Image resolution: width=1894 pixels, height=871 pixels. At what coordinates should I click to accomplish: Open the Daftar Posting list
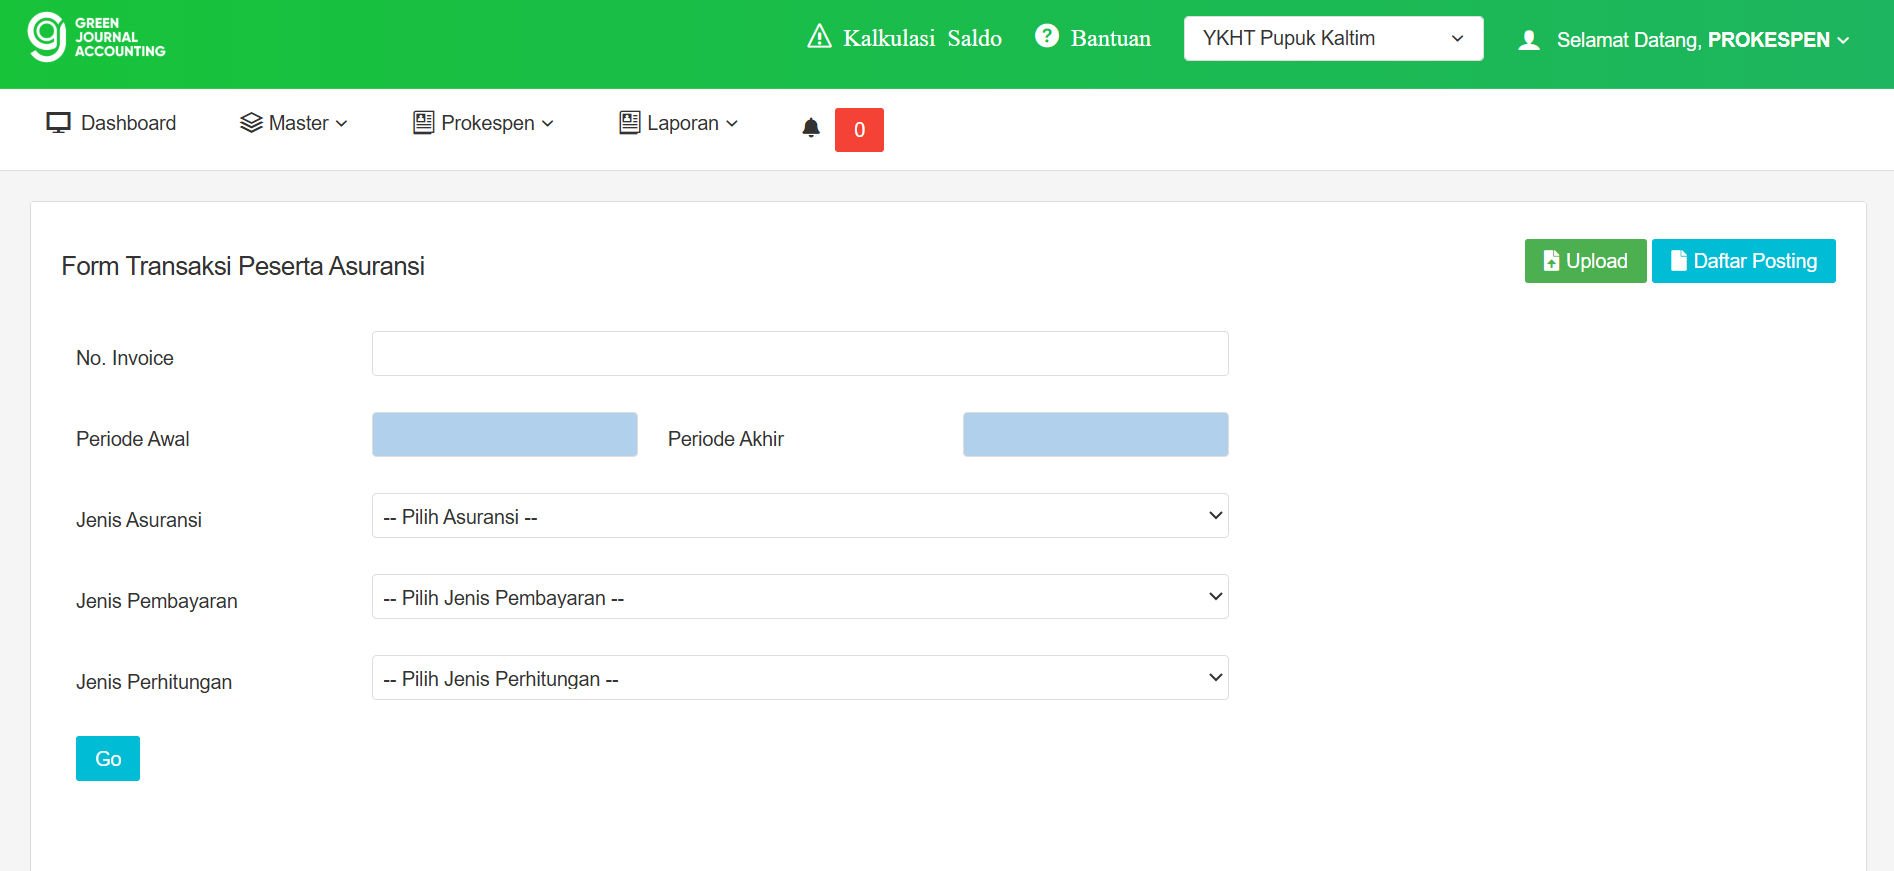pyautogui.click(x=1742, y=261)
